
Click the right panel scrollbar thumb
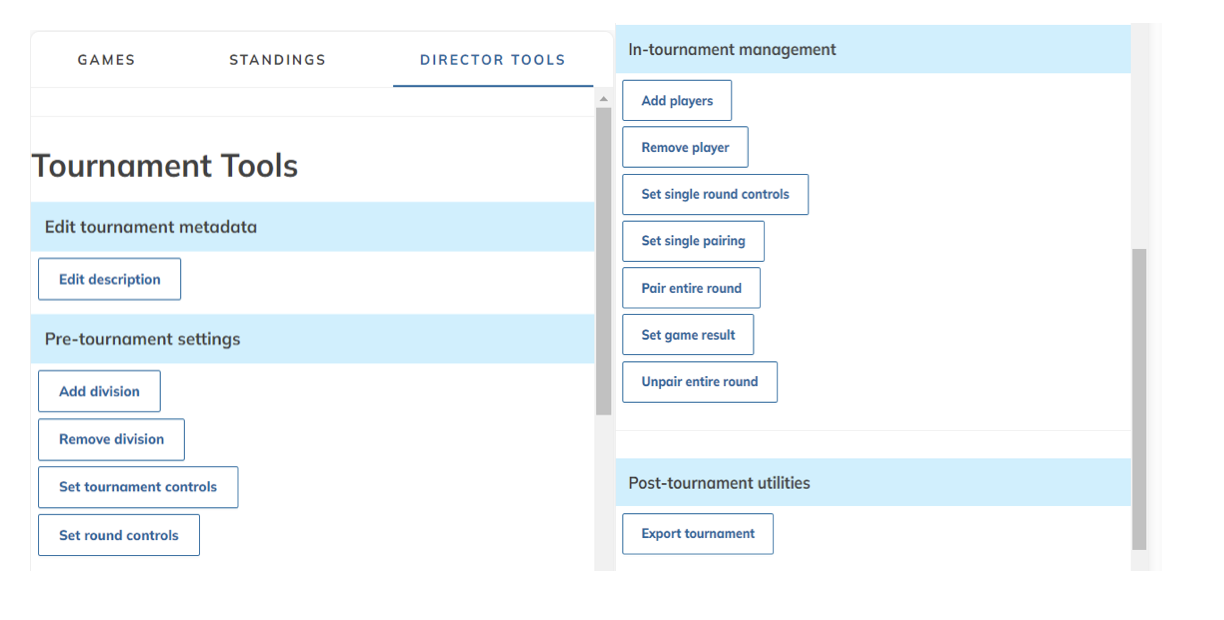click(1139, 398)
